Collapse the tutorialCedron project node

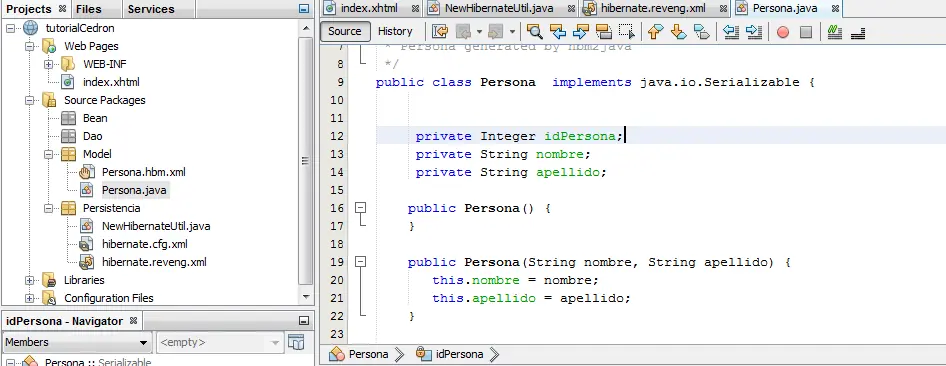pyautogui.click(x=10, y=28)
